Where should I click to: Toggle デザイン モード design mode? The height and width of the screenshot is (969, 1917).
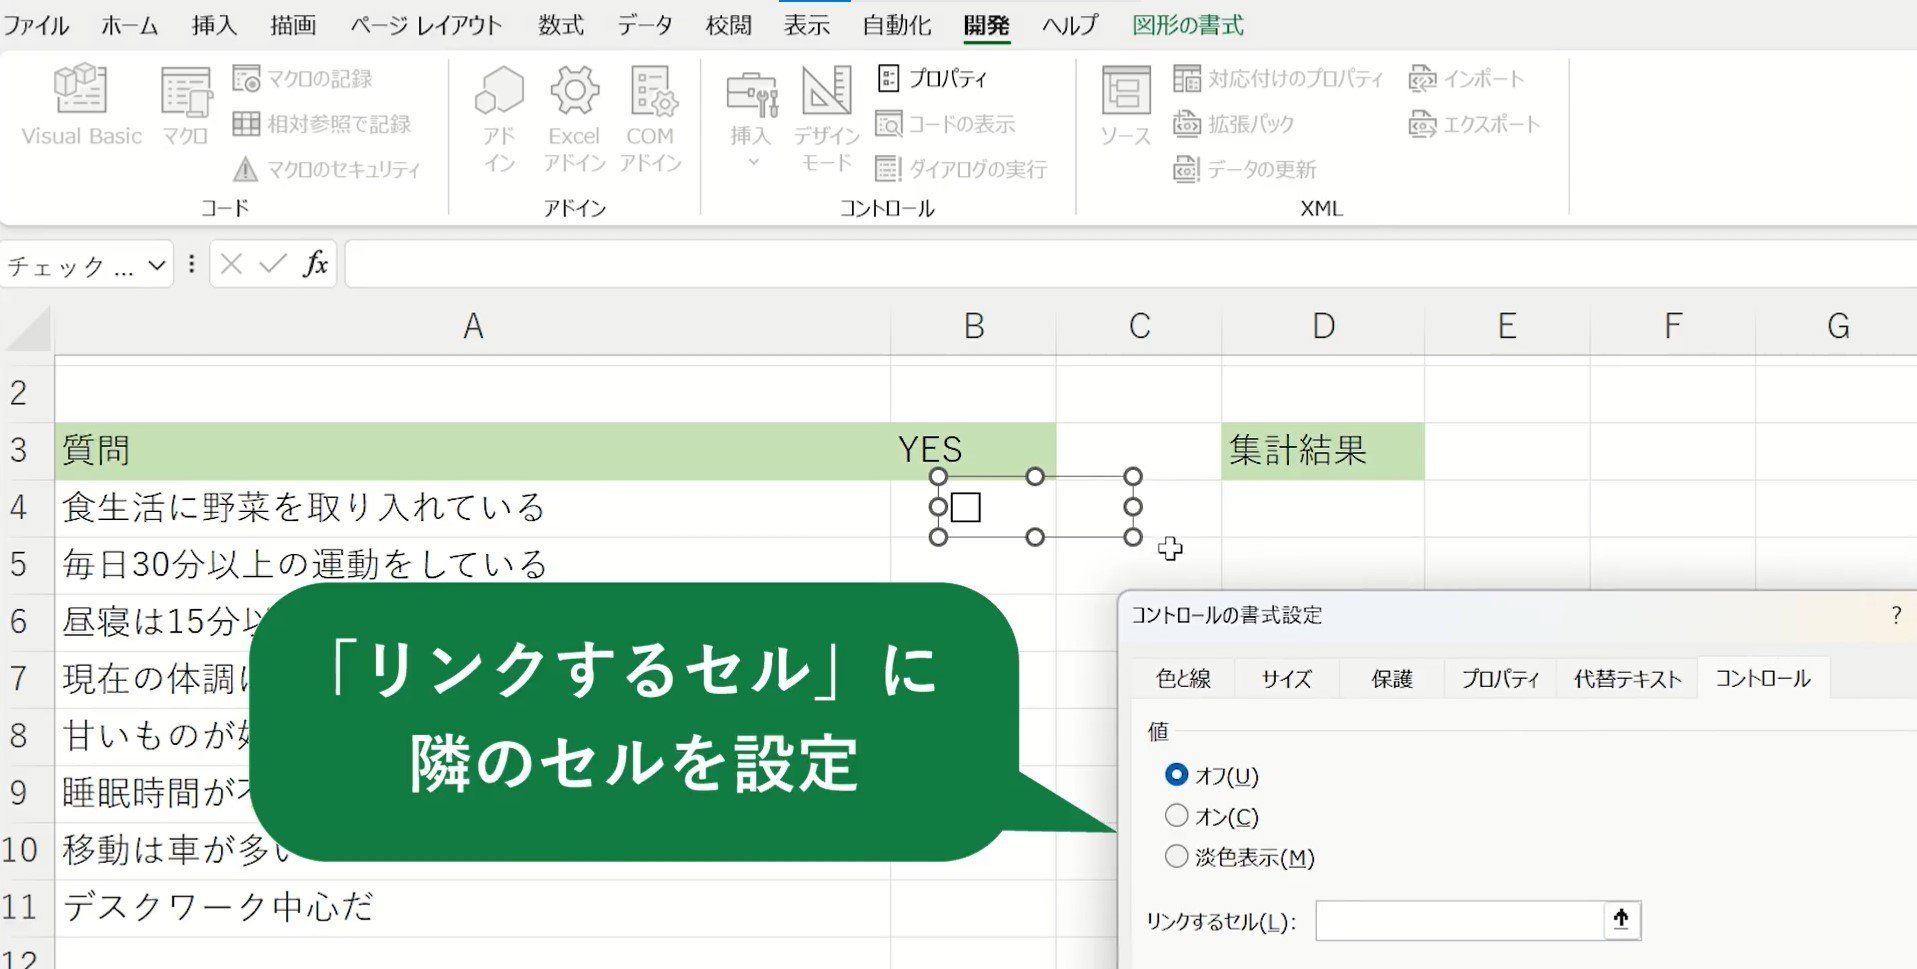tap(826, 119)
